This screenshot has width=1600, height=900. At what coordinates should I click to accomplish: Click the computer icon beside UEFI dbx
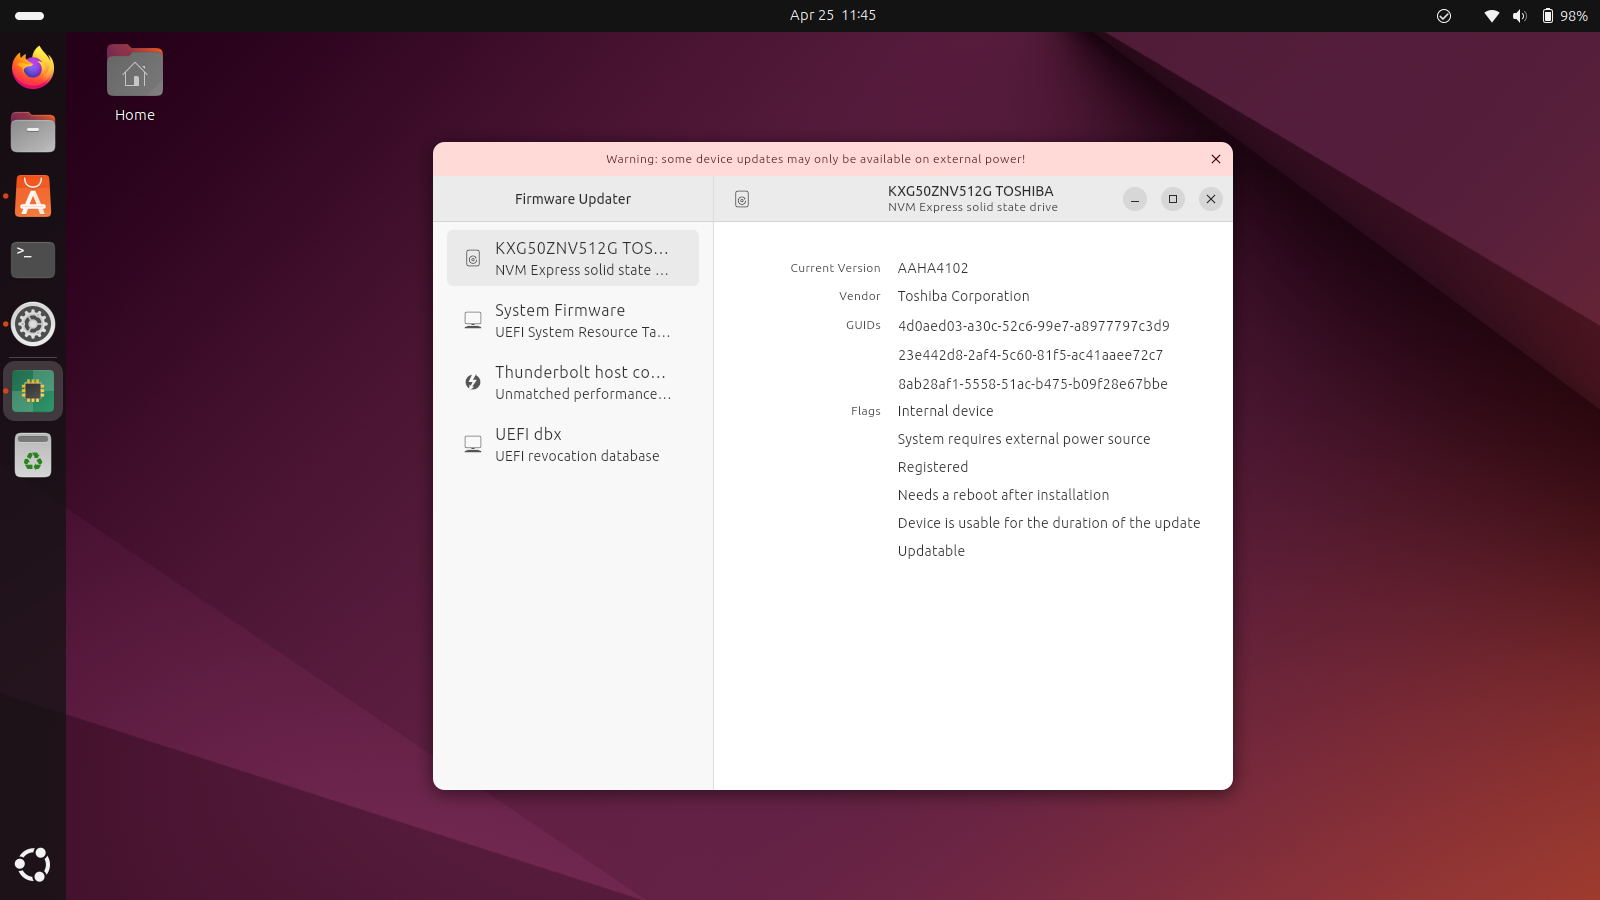point(473,444)
